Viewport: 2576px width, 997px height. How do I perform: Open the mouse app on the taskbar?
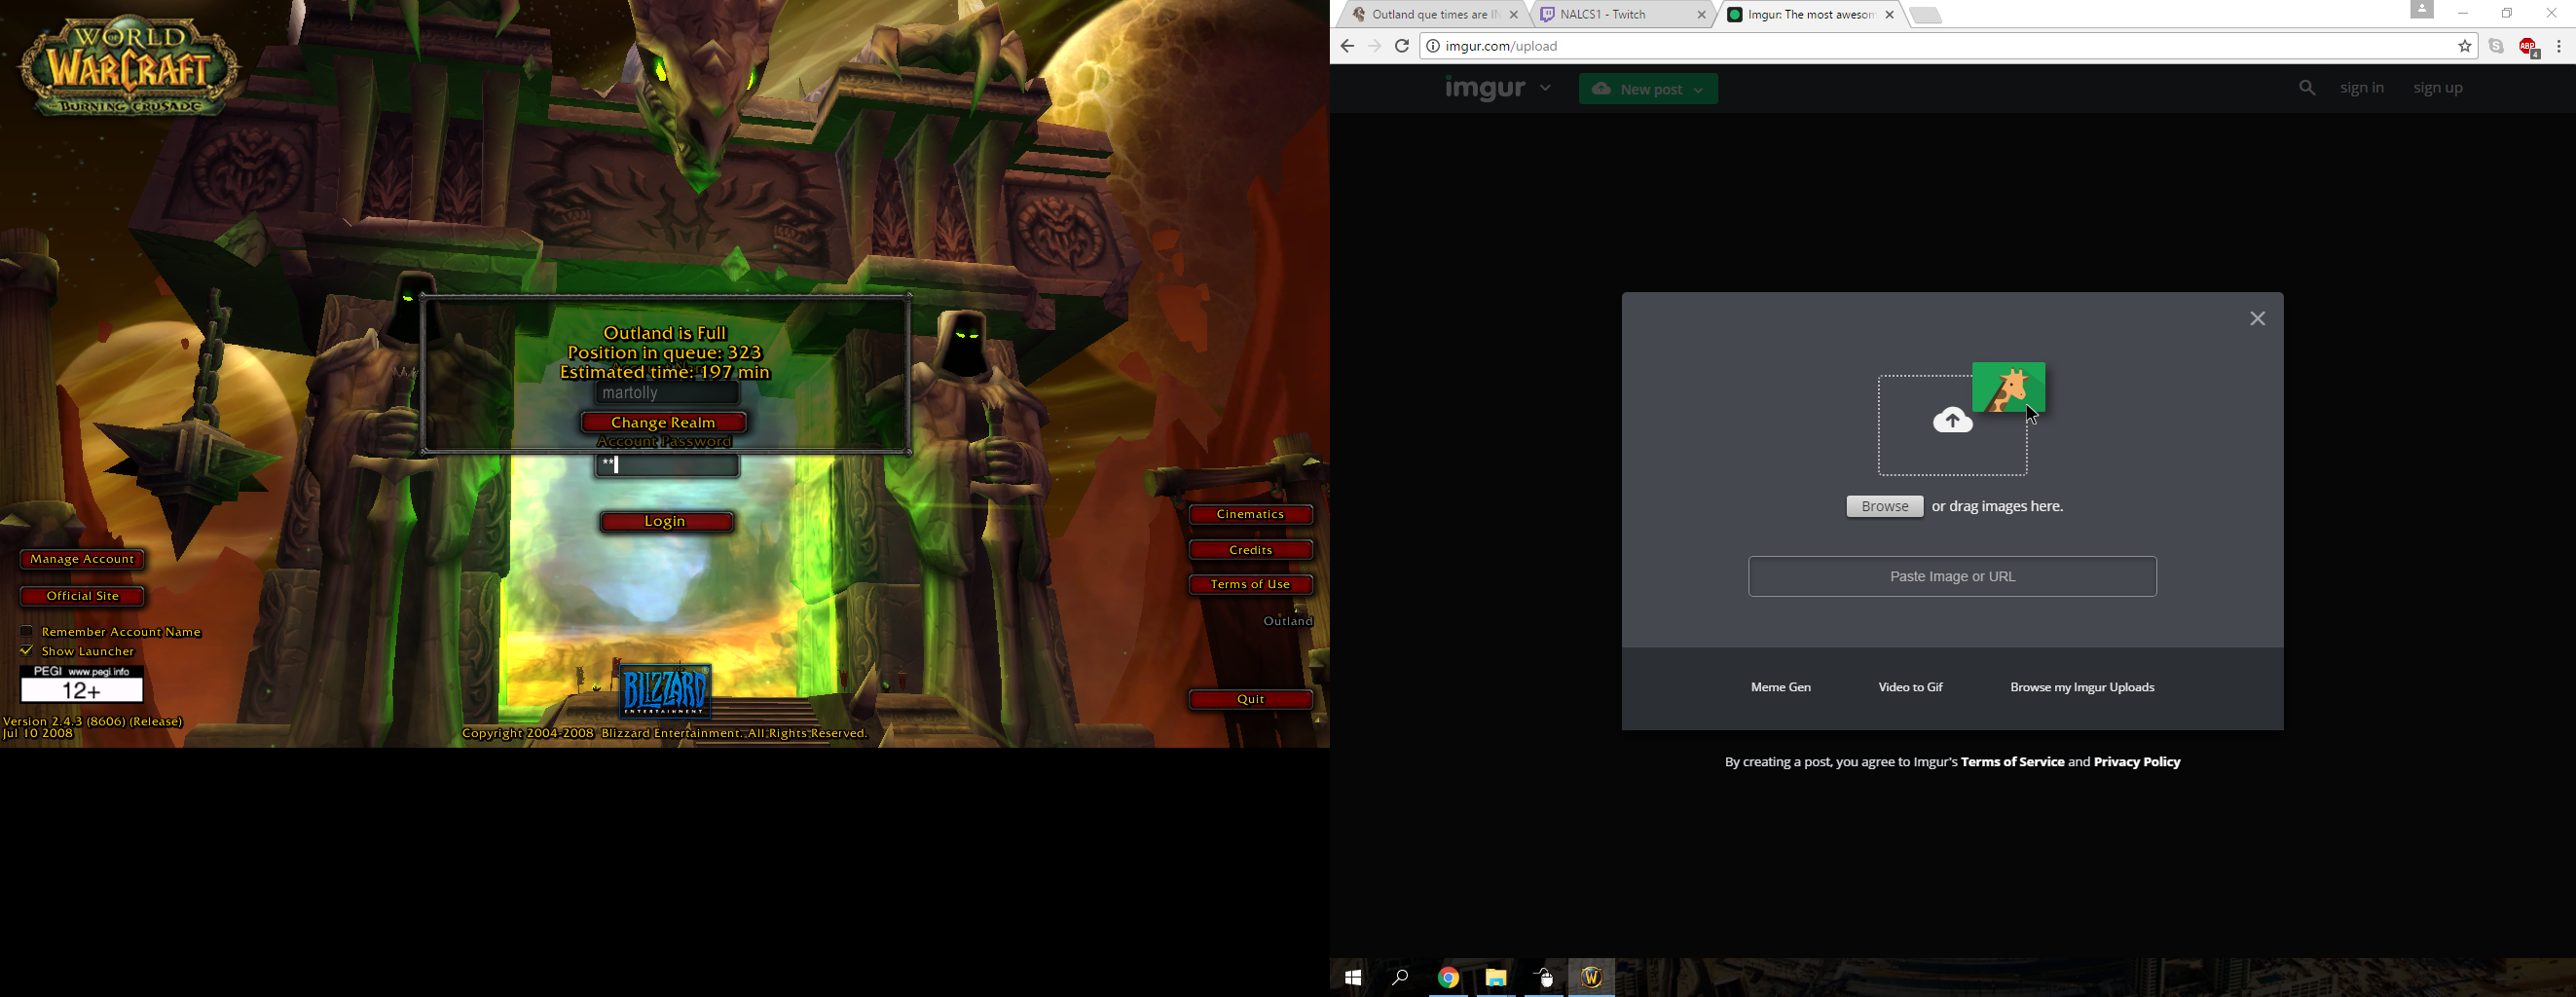(x=1544, y=978)
